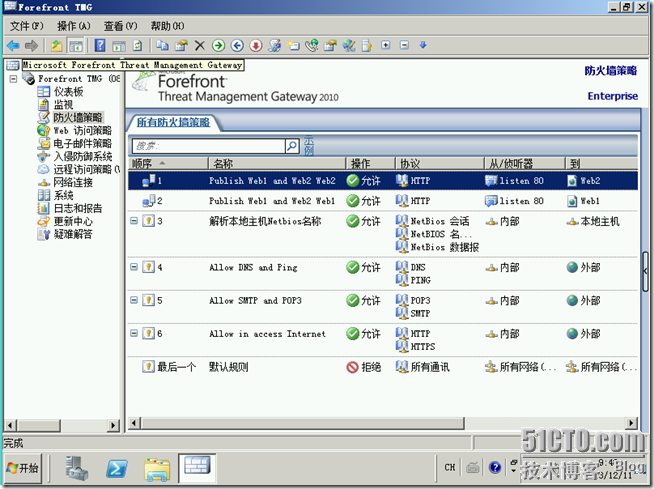Sort by the 名称 column header
Screen dimensions: 654x489
[x=277, y=163]
